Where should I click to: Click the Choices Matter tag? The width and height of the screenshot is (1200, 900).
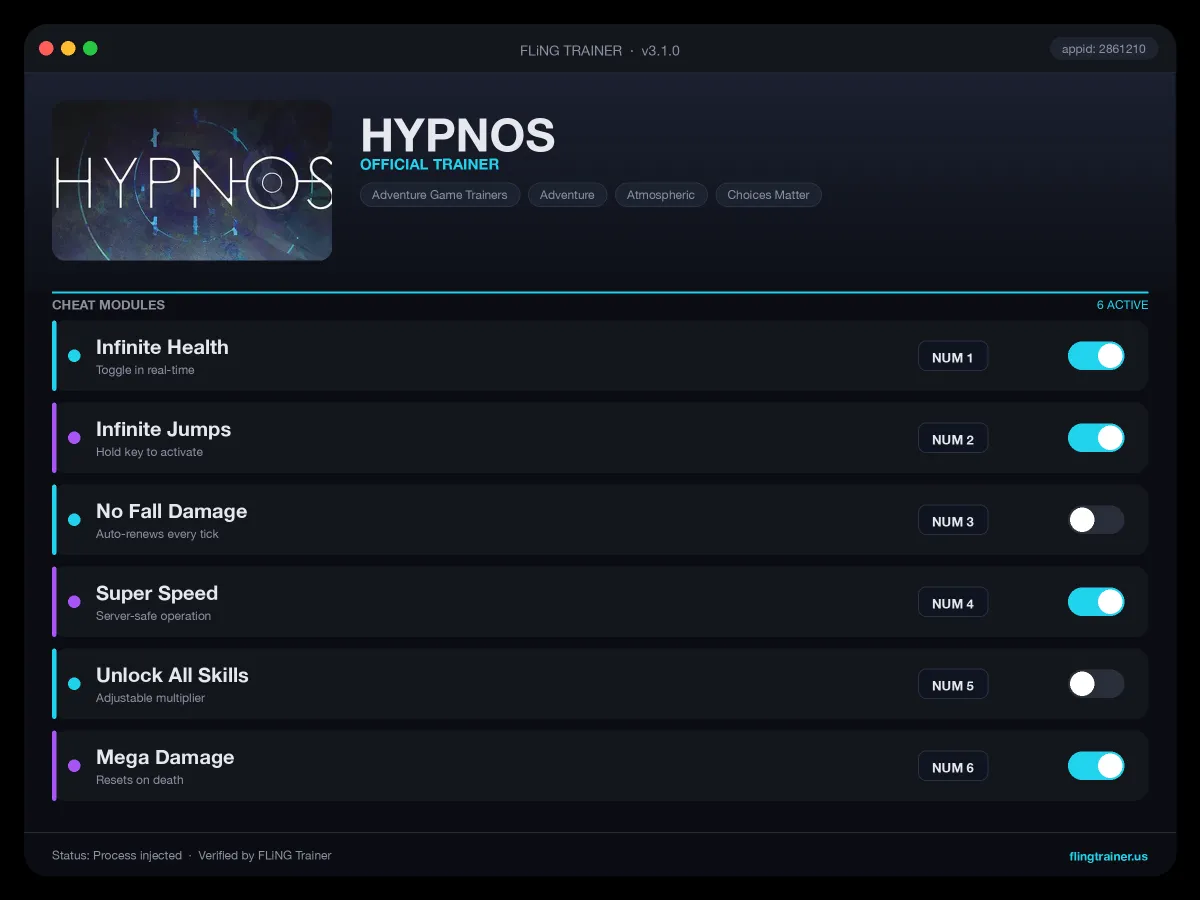[768, 195]
